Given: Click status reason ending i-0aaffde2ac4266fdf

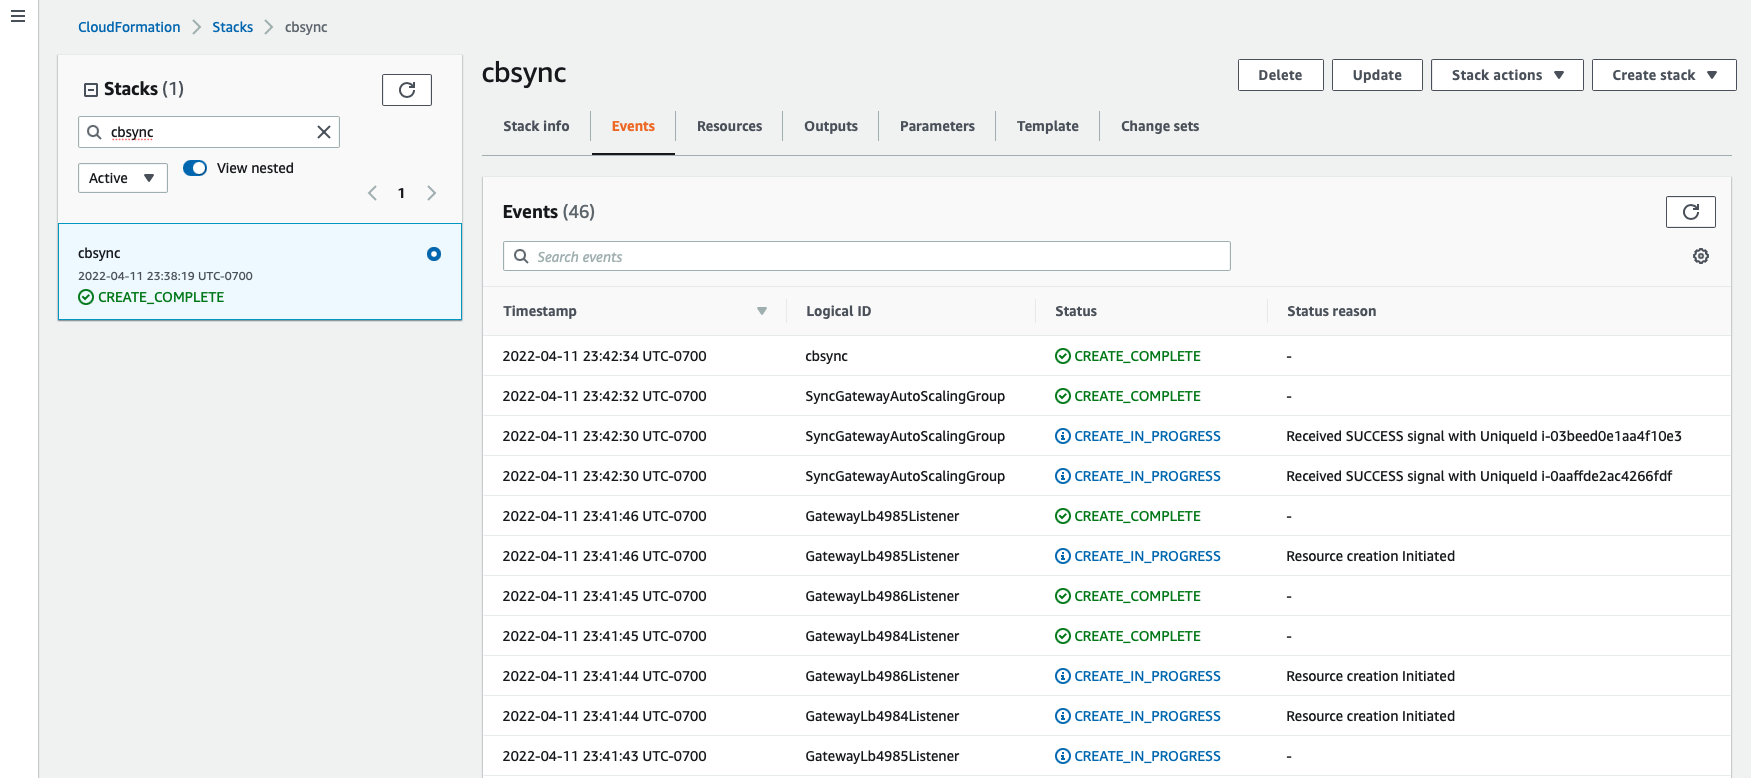Looking at the screenshot, I should pyautogui.click(x=1479, y=476).
